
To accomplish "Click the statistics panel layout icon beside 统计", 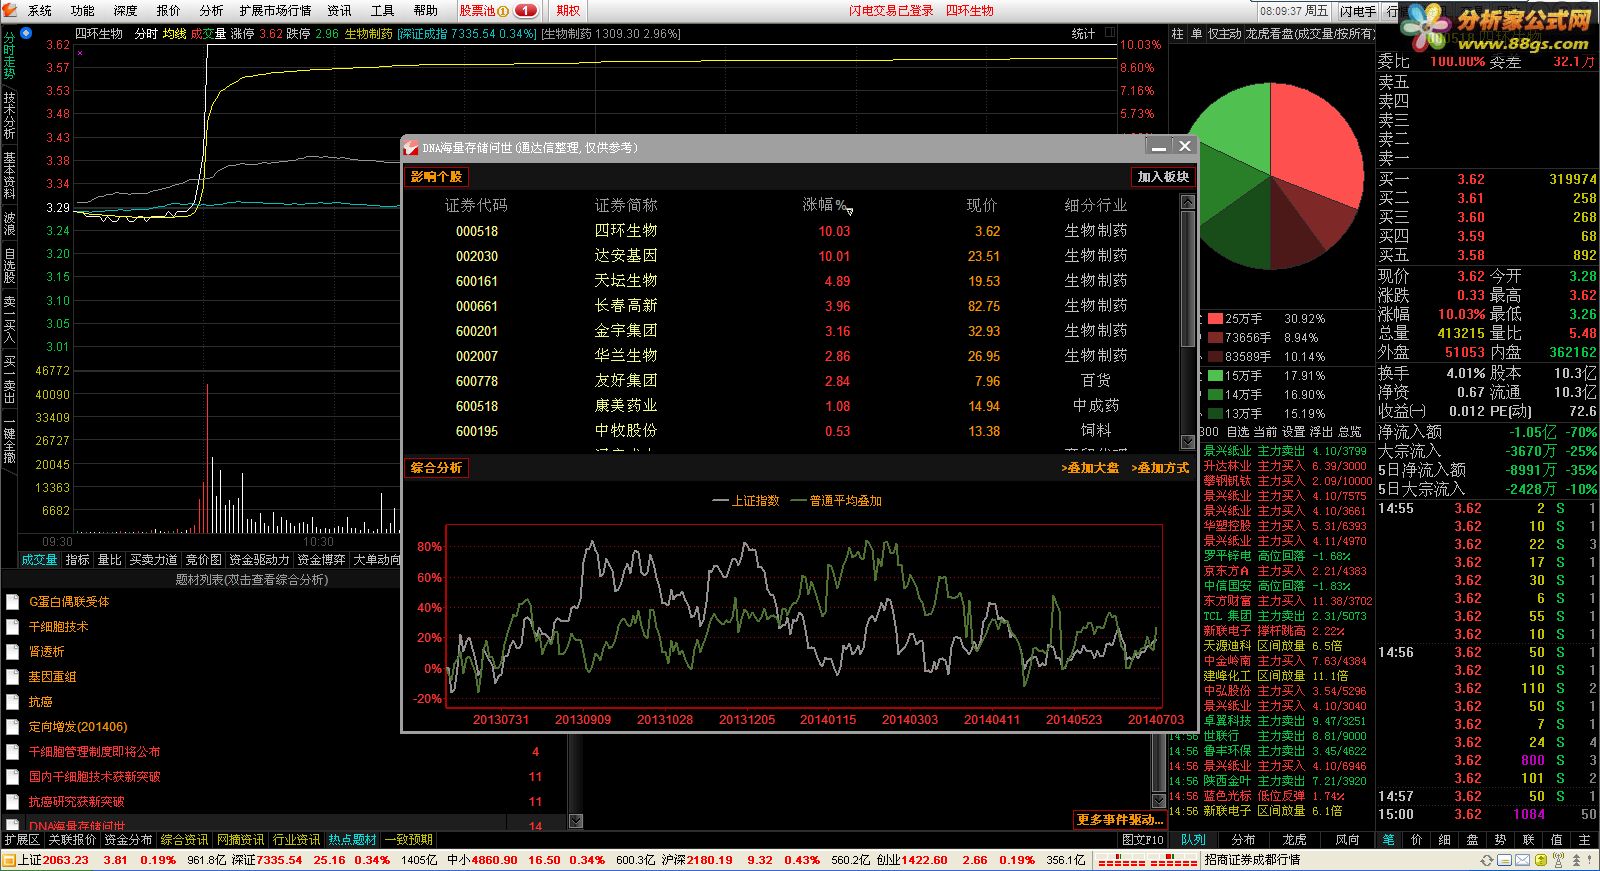I will (1110, 33).
